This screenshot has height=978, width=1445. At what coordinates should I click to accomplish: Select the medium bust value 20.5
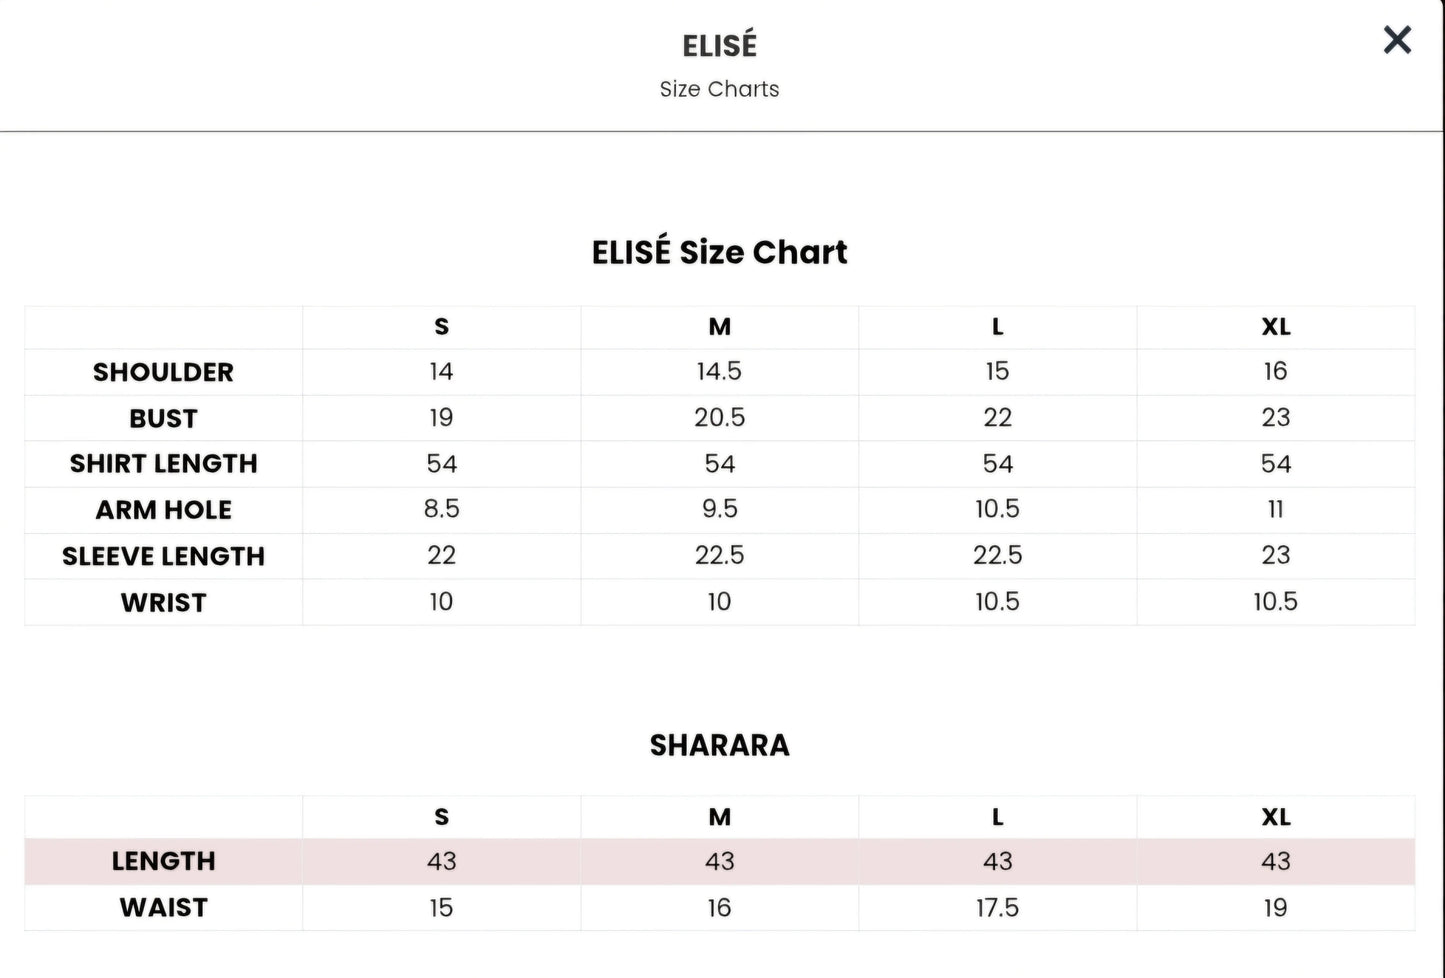[719, 418]
